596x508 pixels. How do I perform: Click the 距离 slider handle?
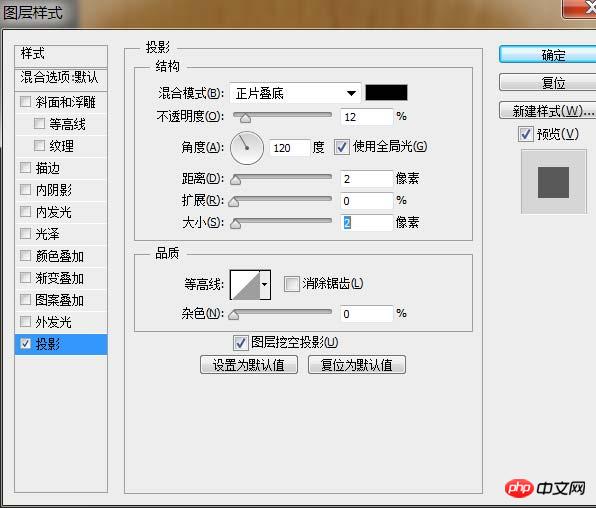[x=236, y=180]
